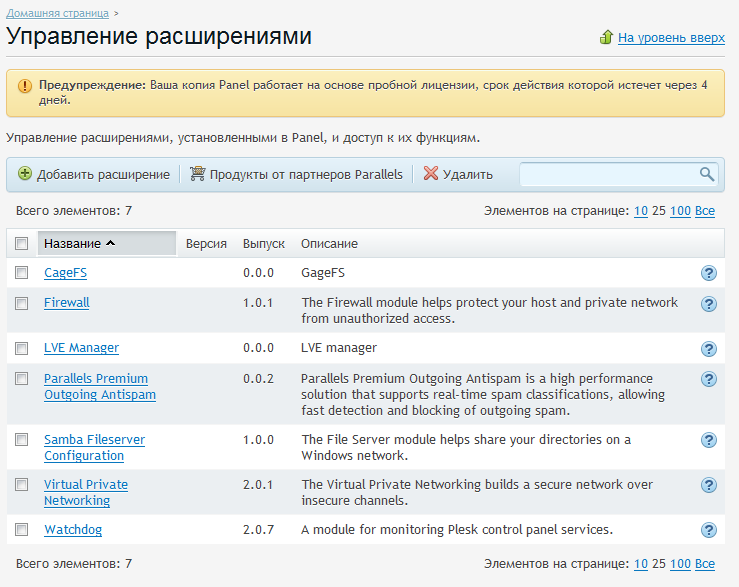This screenshot has width=739, height=587.
Task: Click the shopping cart partners icon
Action: [x=197, y=174]
